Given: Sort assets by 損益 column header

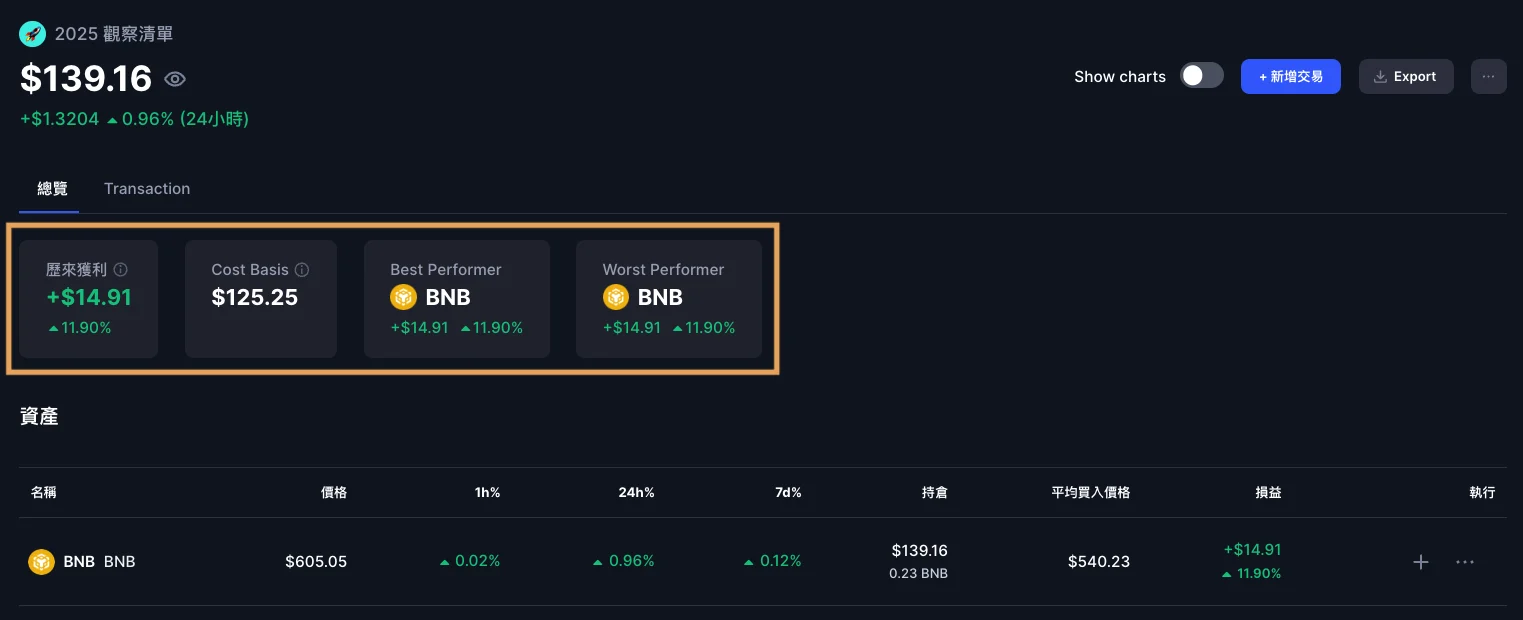Looking at the screenshot, I should [1268, 493].
